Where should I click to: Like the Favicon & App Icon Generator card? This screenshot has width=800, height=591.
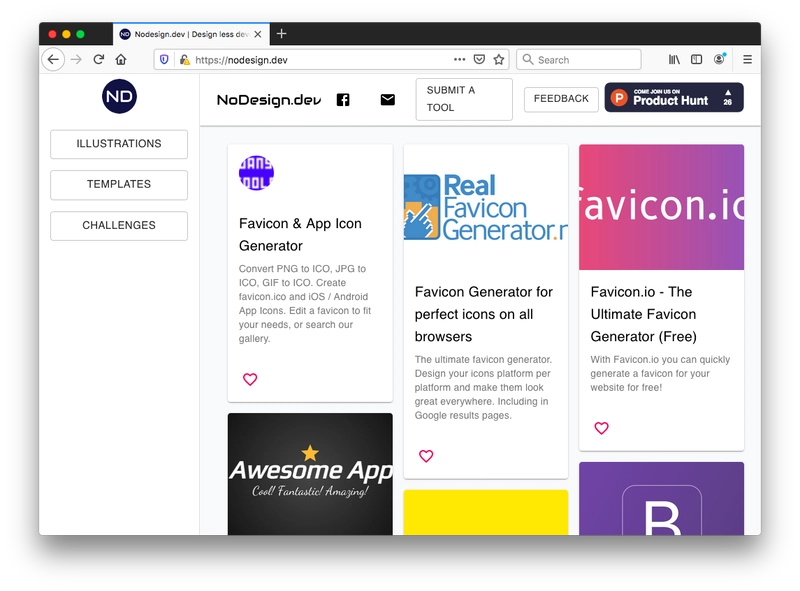point(250,379)
